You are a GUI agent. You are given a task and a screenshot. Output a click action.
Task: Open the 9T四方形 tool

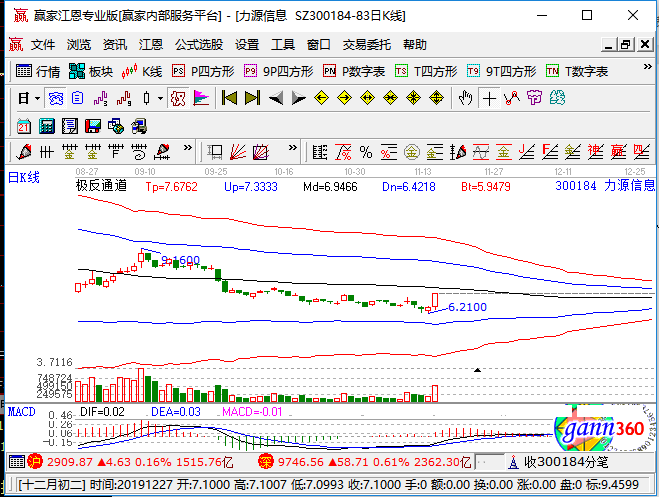501,71
